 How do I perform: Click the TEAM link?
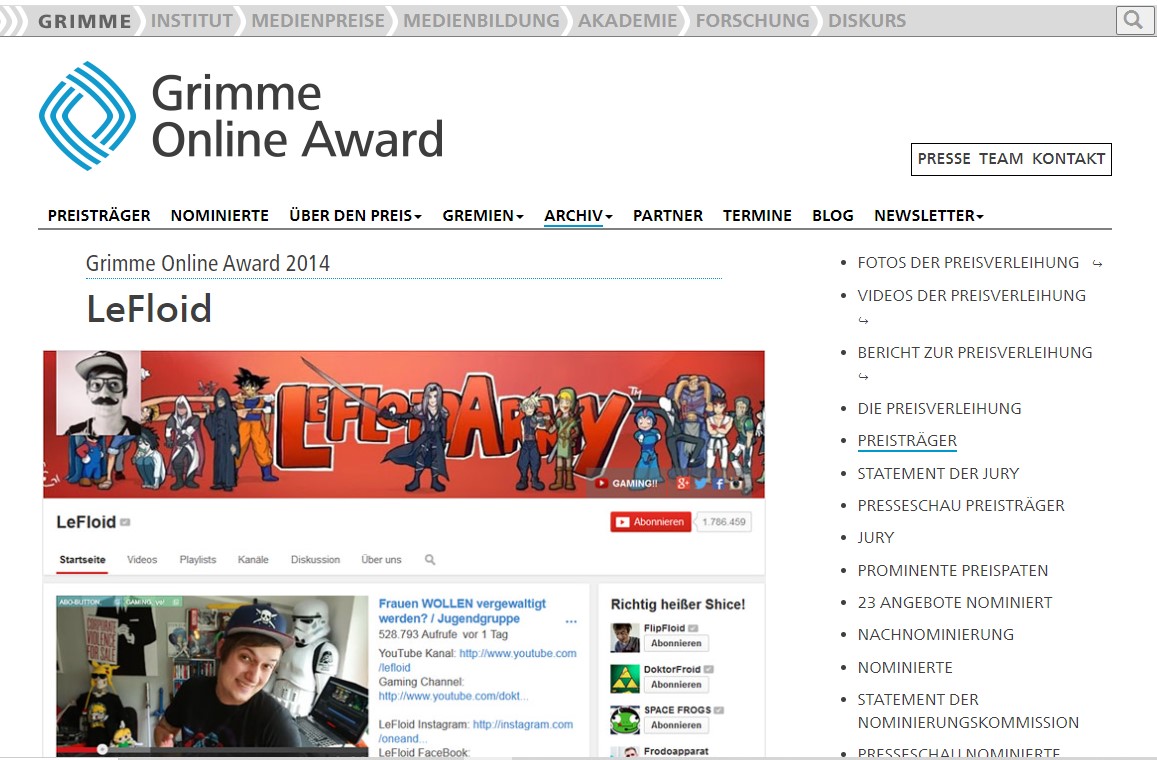[1001, 159]
